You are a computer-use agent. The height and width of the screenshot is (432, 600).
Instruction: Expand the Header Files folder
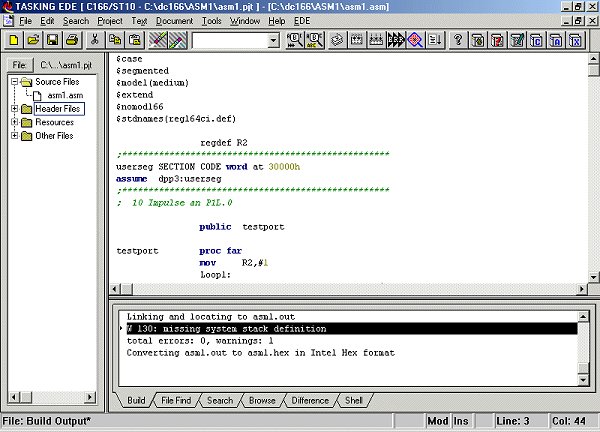(15, 108)
